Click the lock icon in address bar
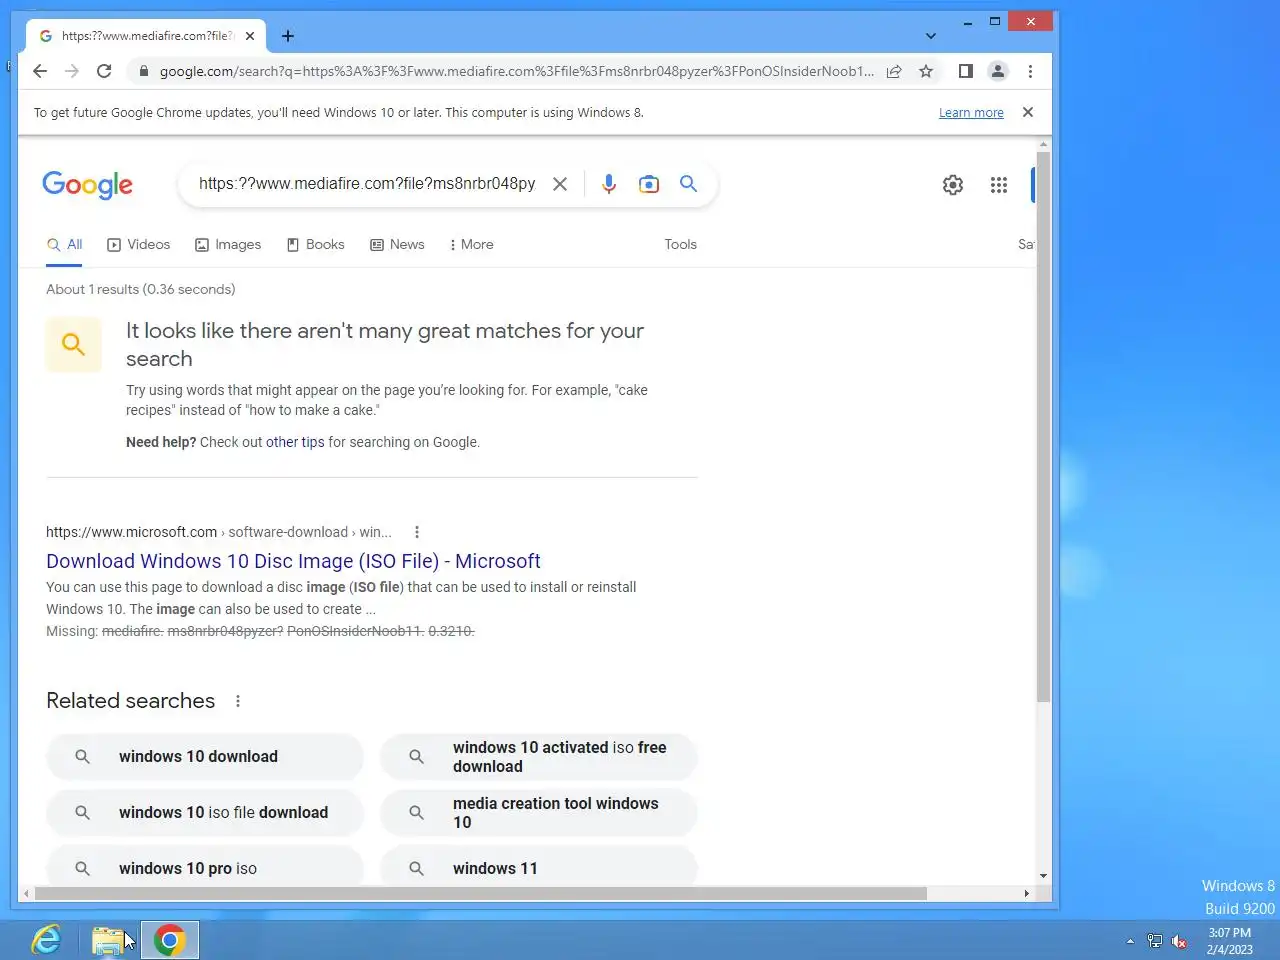The width and height of the screenshot is (1280, 960). coord(143,71)
